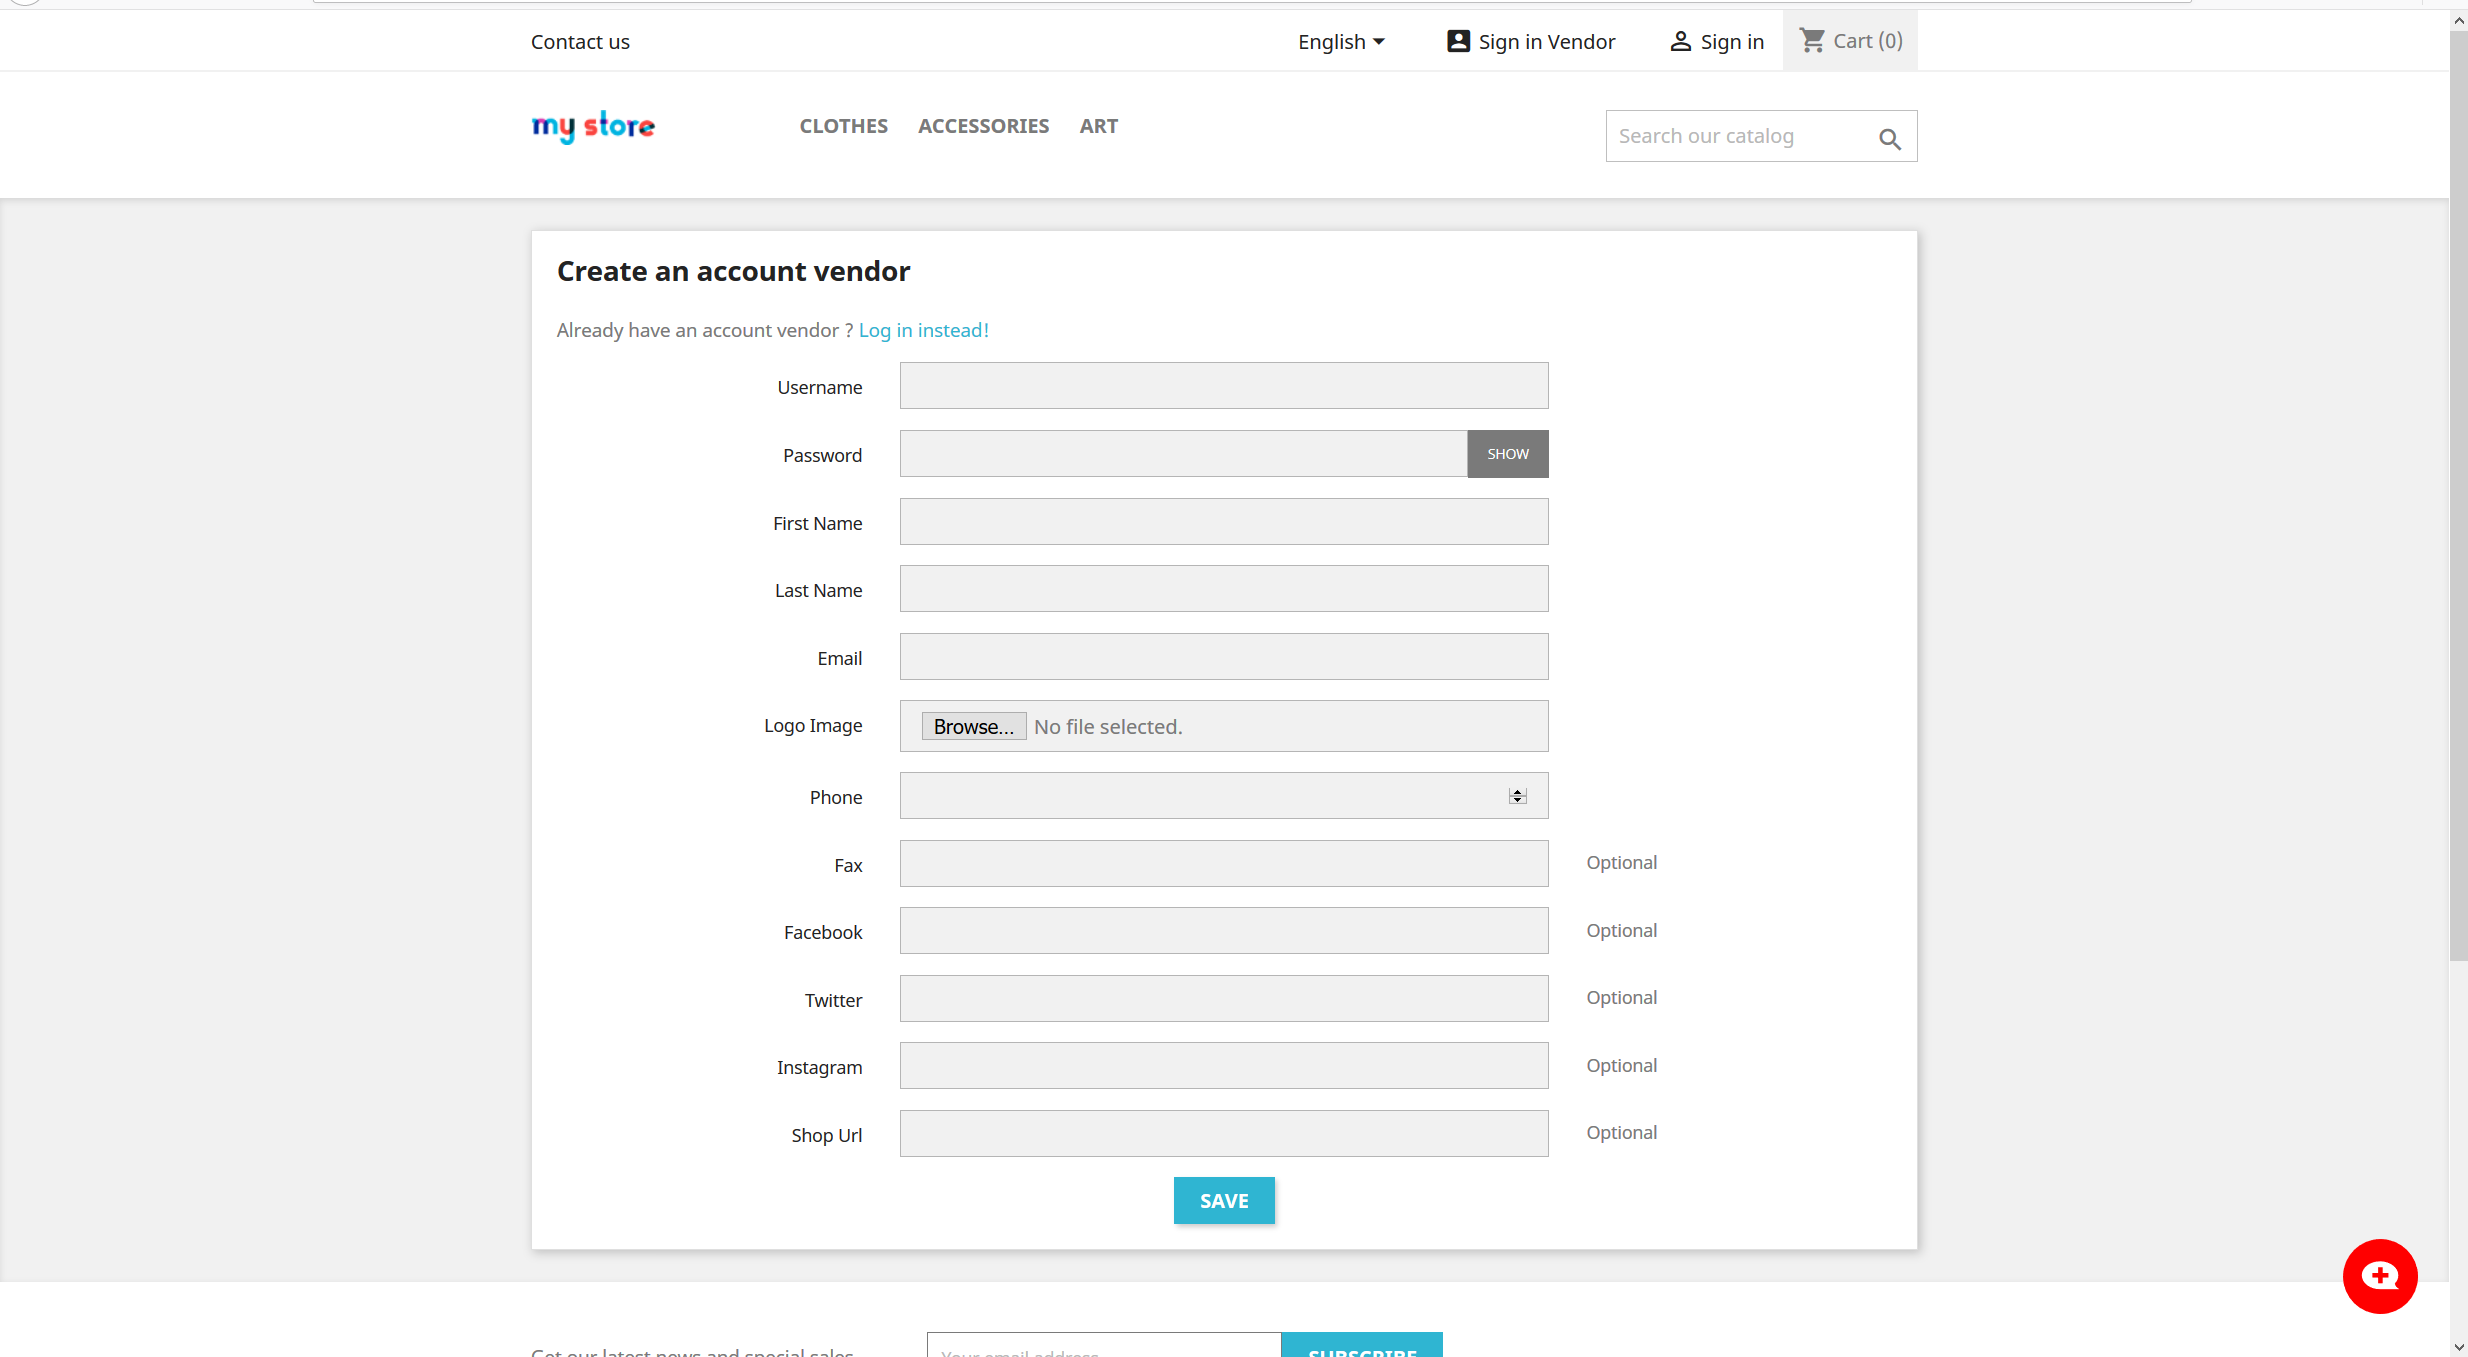This screenshot has height=1357, width=2468.
Task: Click the ACCESSORIES navigation menu item
Action: 983,124
